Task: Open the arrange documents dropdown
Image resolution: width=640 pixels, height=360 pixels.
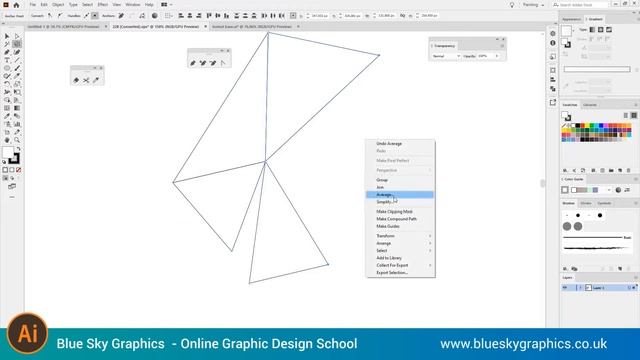Action: click(x=166, y=5)
